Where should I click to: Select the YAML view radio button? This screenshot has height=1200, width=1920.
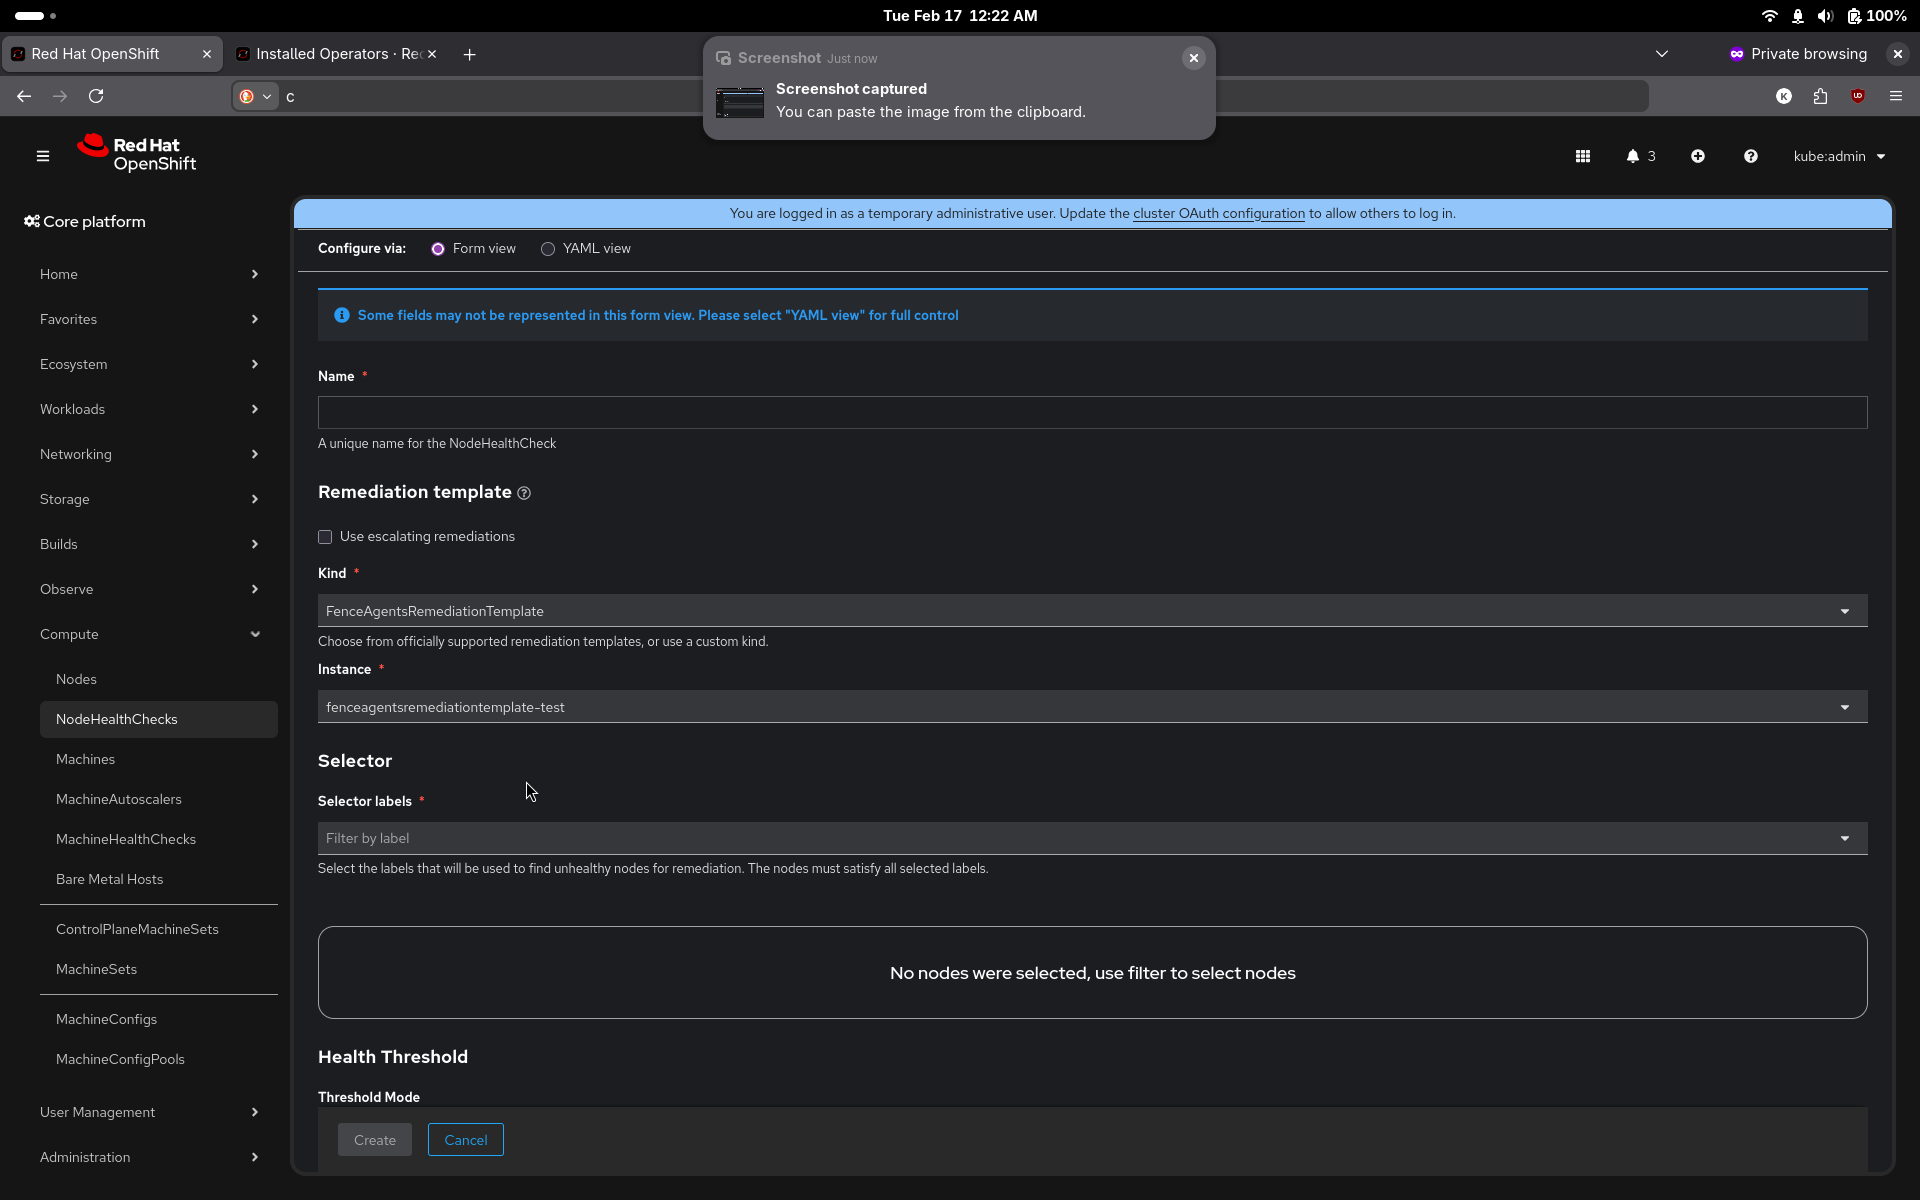[x=548, y=249]
